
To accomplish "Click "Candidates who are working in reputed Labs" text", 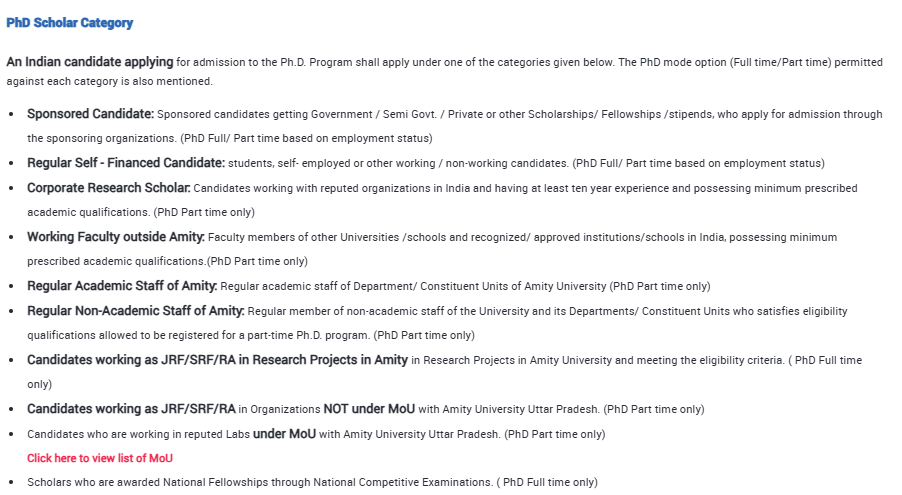I will point(138,434).
